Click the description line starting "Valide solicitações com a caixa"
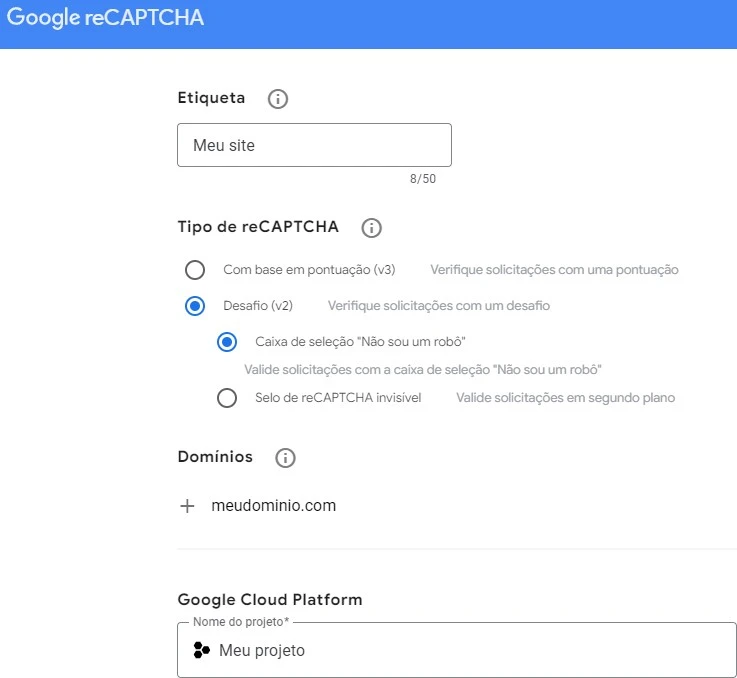 tap(423, 370)
